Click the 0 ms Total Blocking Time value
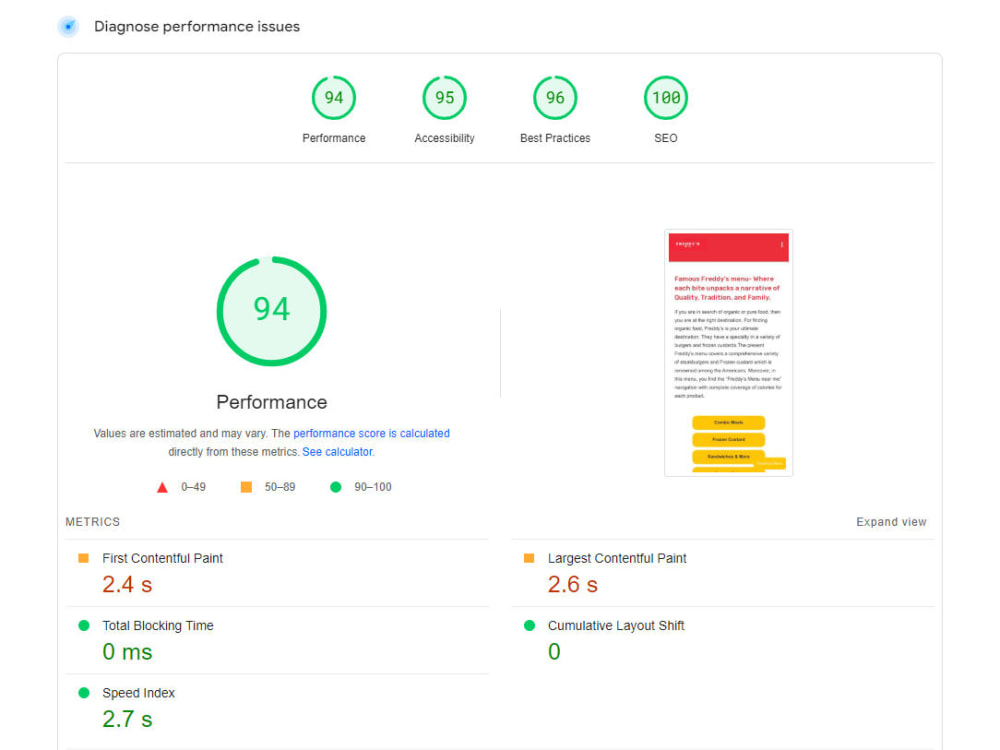Screen dimensions: 1000x750 click(x=128, y=652)
